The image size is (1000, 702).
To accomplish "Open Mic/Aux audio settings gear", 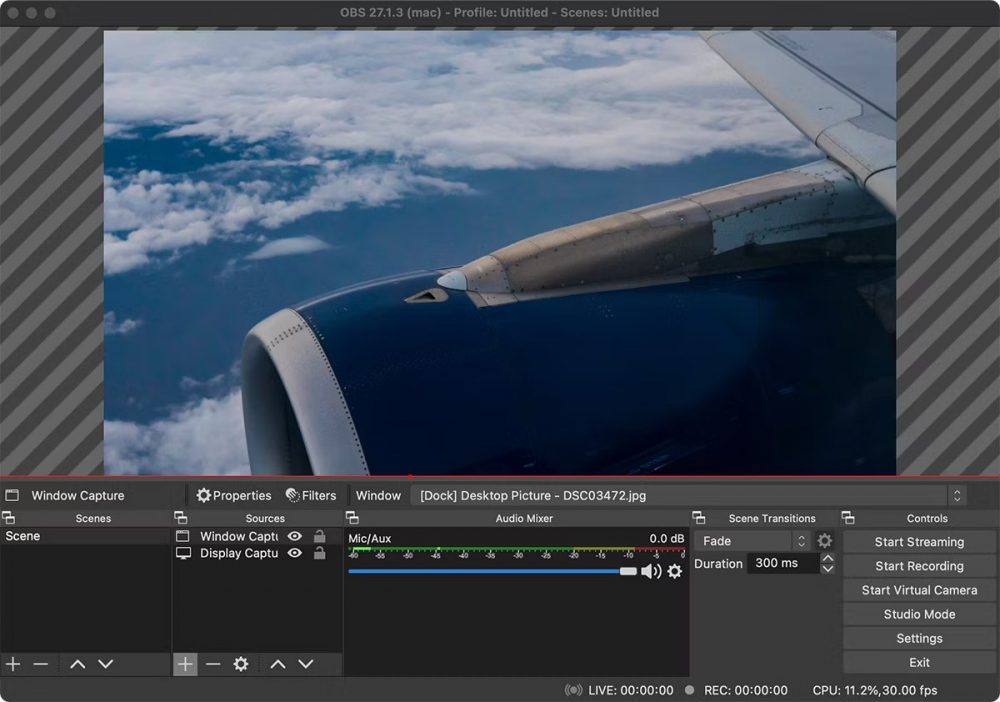I will [x=675, y=571].
